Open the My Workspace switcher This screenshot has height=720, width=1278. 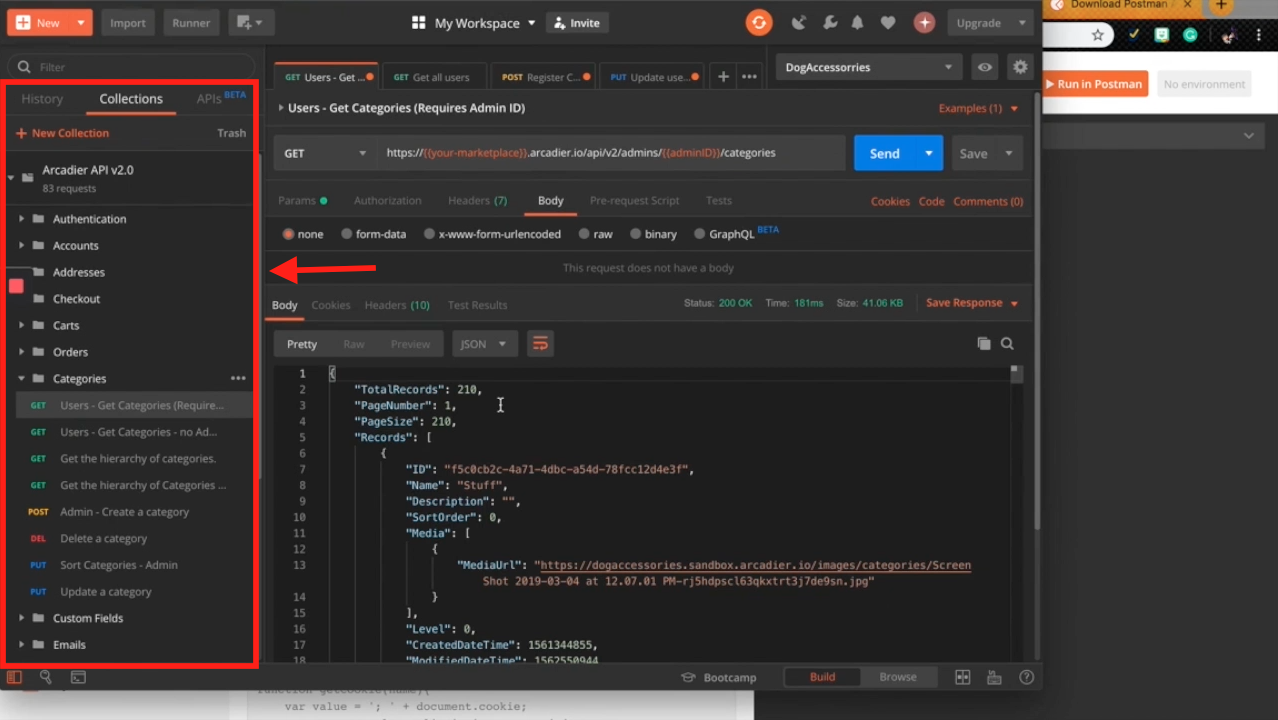pos(475,23)
